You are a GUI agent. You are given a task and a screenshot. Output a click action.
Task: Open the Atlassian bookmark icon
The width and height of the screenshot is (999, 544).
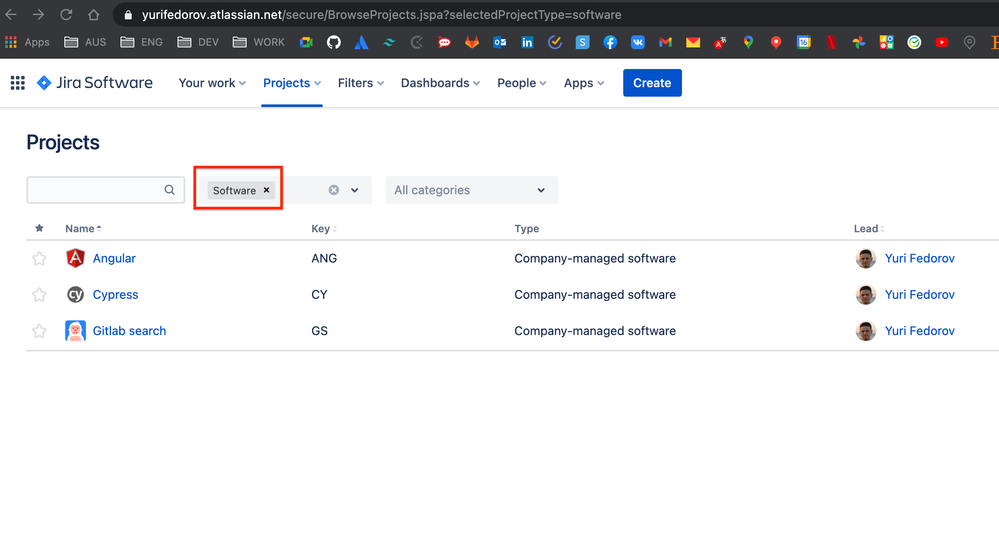tap(361, 42)
